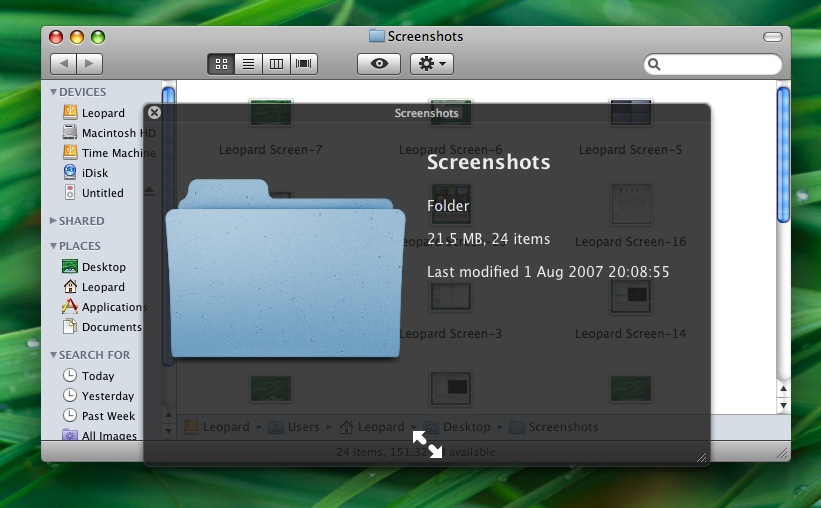Go forward using the Finder forward arrow
821x508 pixels.
[90, 64]
